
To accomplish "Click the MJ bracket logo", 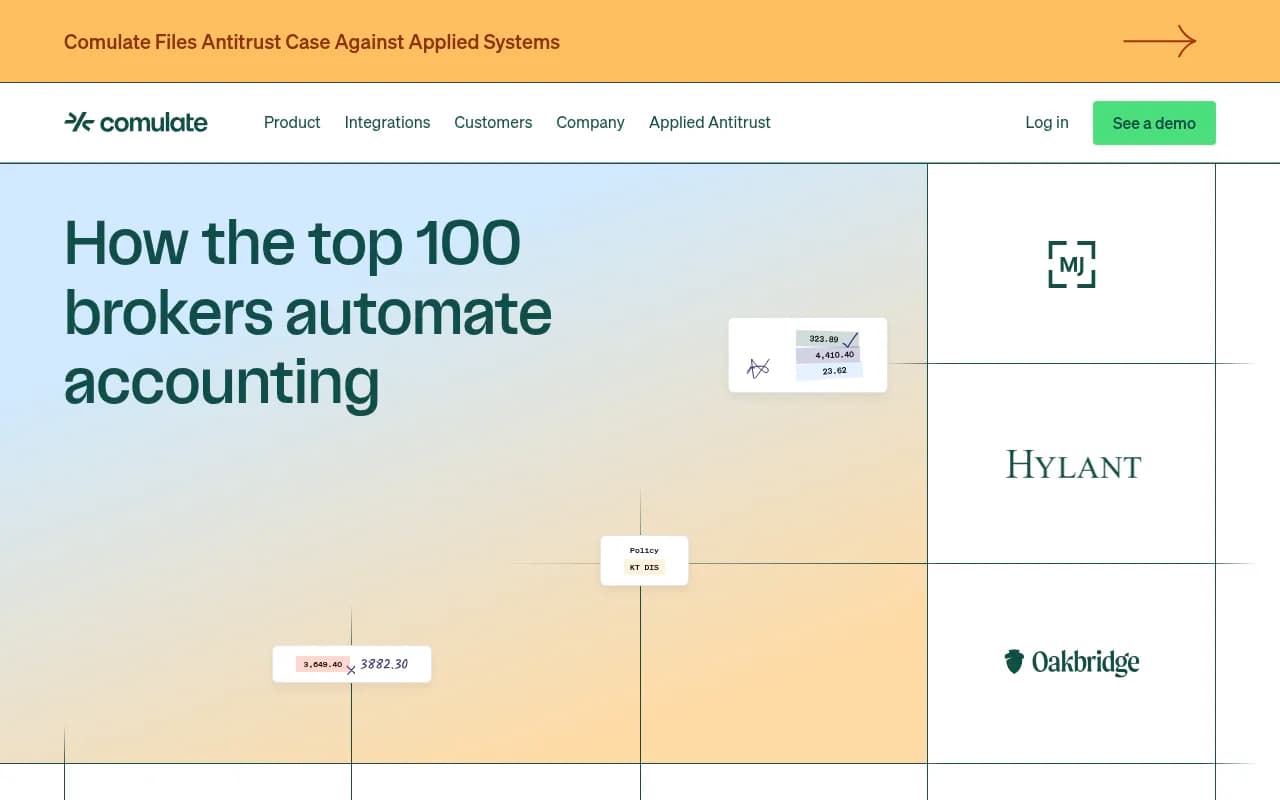I will click(1072, 264).
